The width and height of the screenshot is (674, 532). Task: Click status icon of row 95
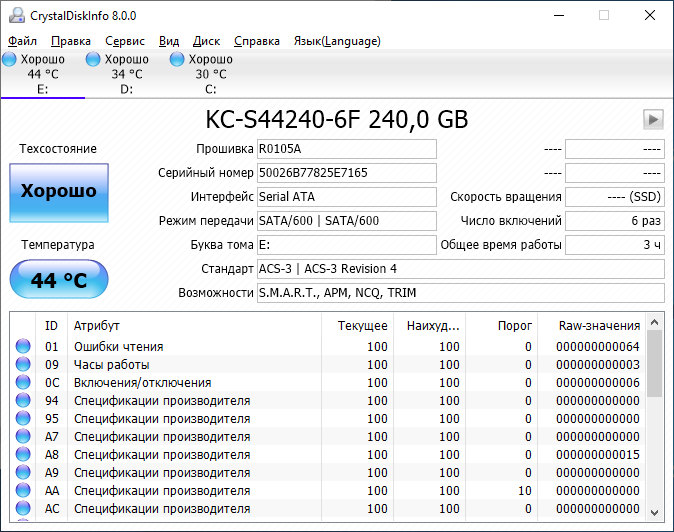23,419
